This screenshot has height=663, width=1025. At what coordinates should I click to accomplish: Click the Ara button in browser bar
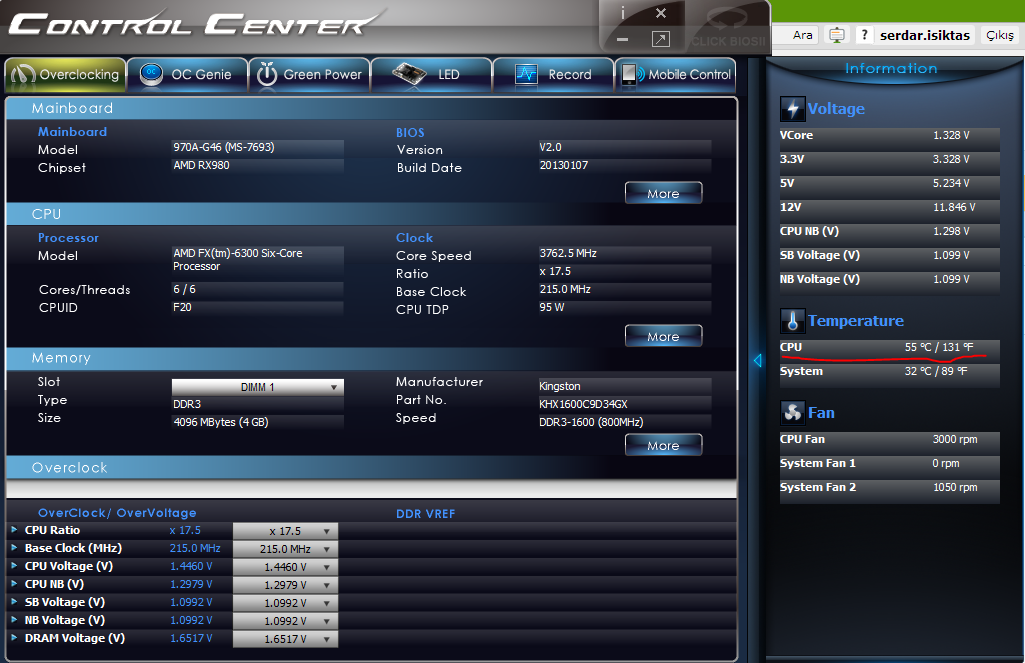click(x=803, y=35)
